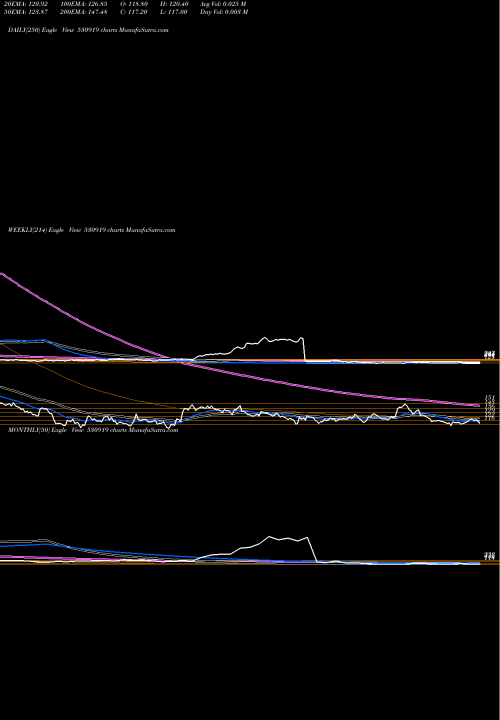Click the peak of the monthly price line
500x720 pixels.
tap(270, 536)
